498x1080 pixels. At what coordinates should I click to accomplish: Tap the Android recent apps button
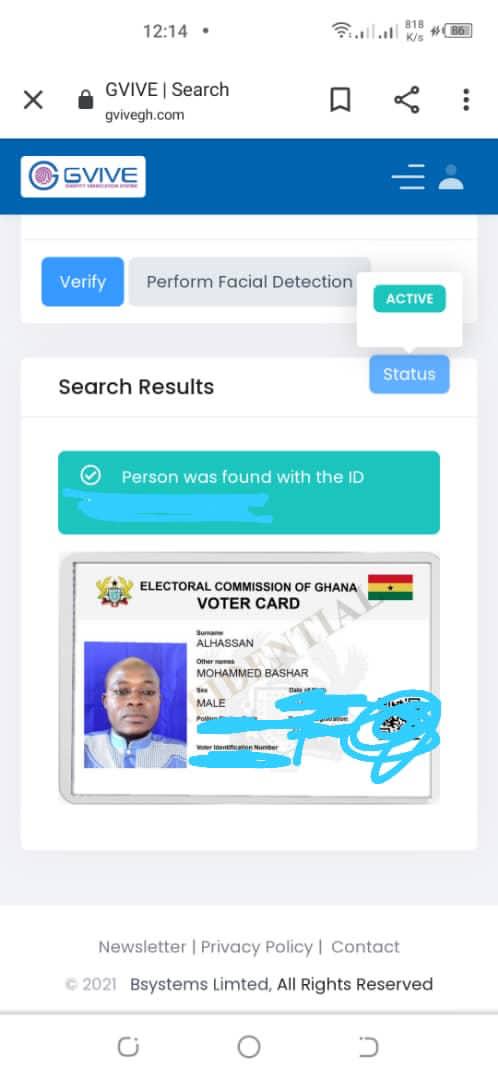tap(128, 1047)
